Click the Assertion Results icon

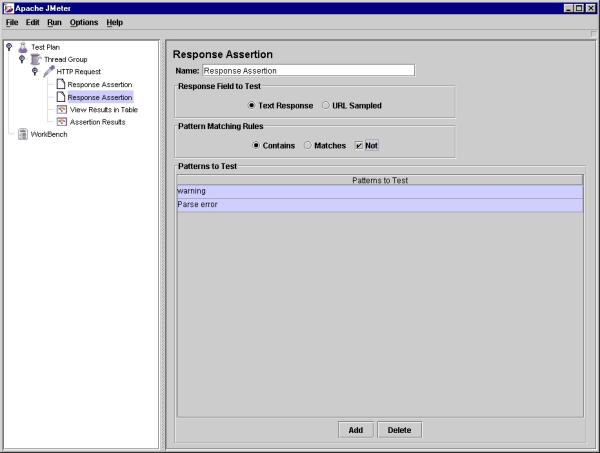tap(62, 122)
